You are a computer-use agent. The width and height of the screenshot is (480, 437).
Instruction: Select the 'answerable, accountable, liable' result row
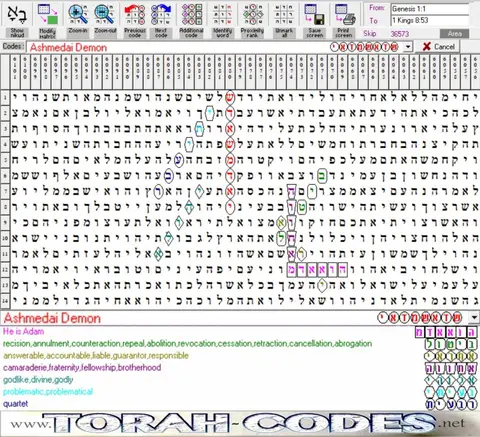click(240, 356)
